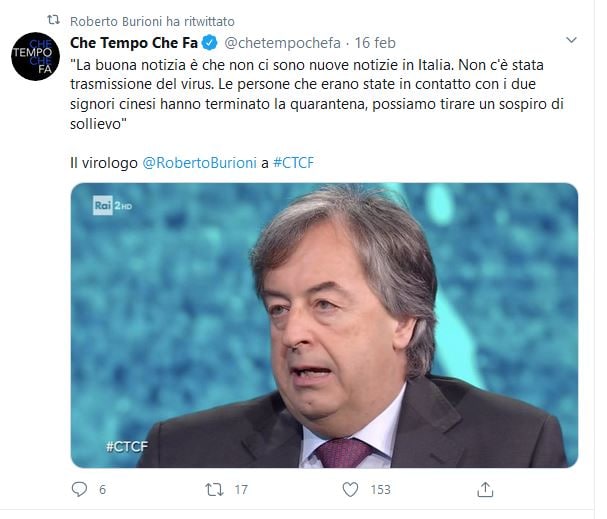Retweet using the retweet arrows icon

point(214,490)
